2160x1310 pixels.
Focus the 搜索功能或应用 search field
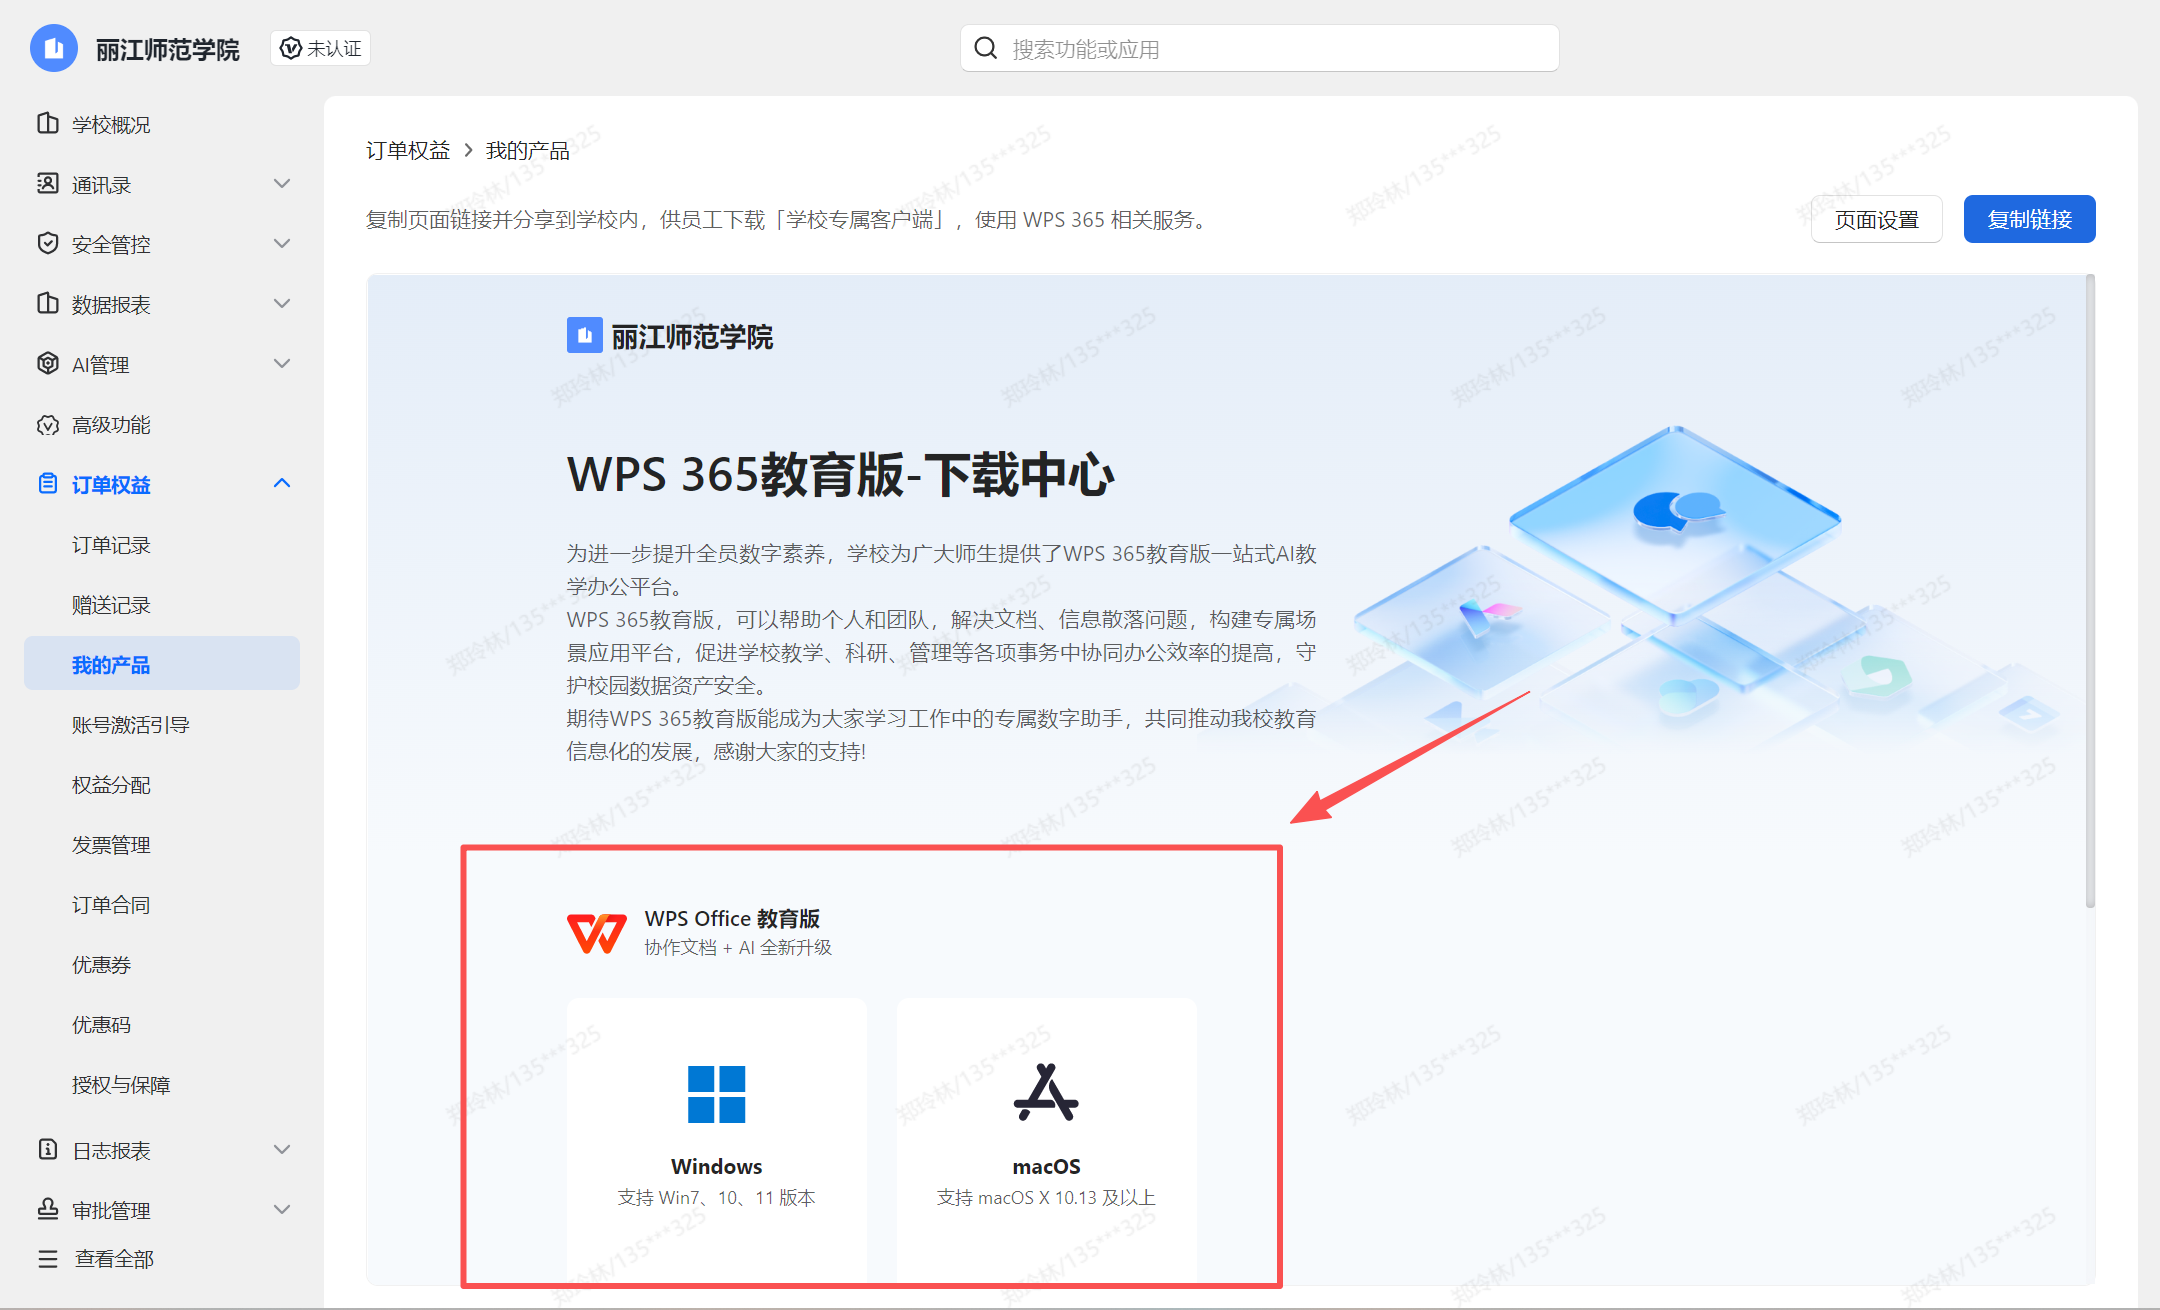[x=1260, y=48]
